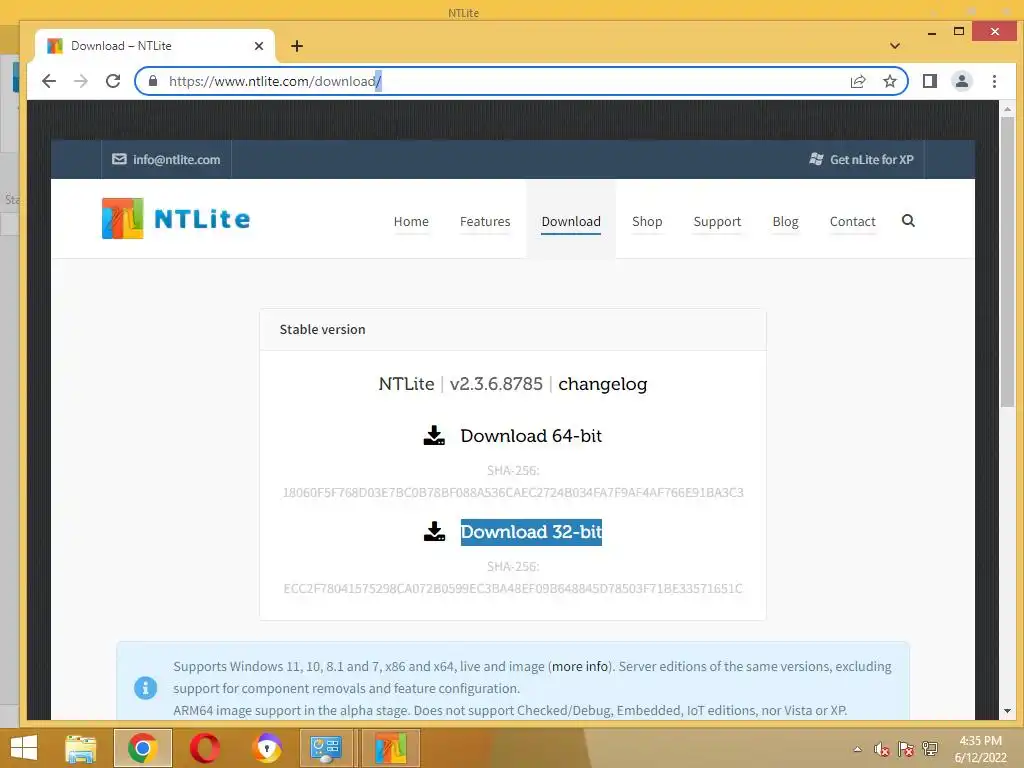Go back with the browser back arrow
Image resolution: width=1024 pixels, height=768 pixels.
(49, 81)
